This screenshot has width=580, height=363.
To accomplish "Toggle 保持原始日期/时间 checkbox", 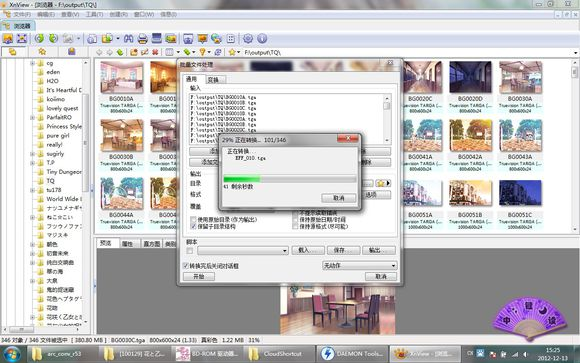I will 295,219.
